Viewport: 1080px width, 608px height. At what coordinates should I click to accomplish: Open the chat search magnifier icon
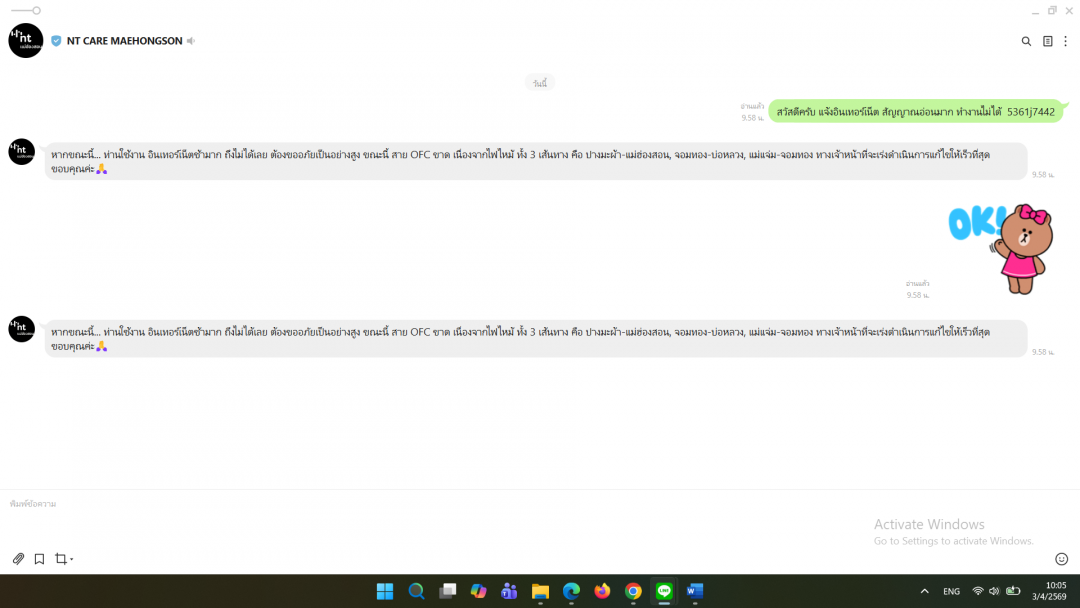click(1026, 41)
